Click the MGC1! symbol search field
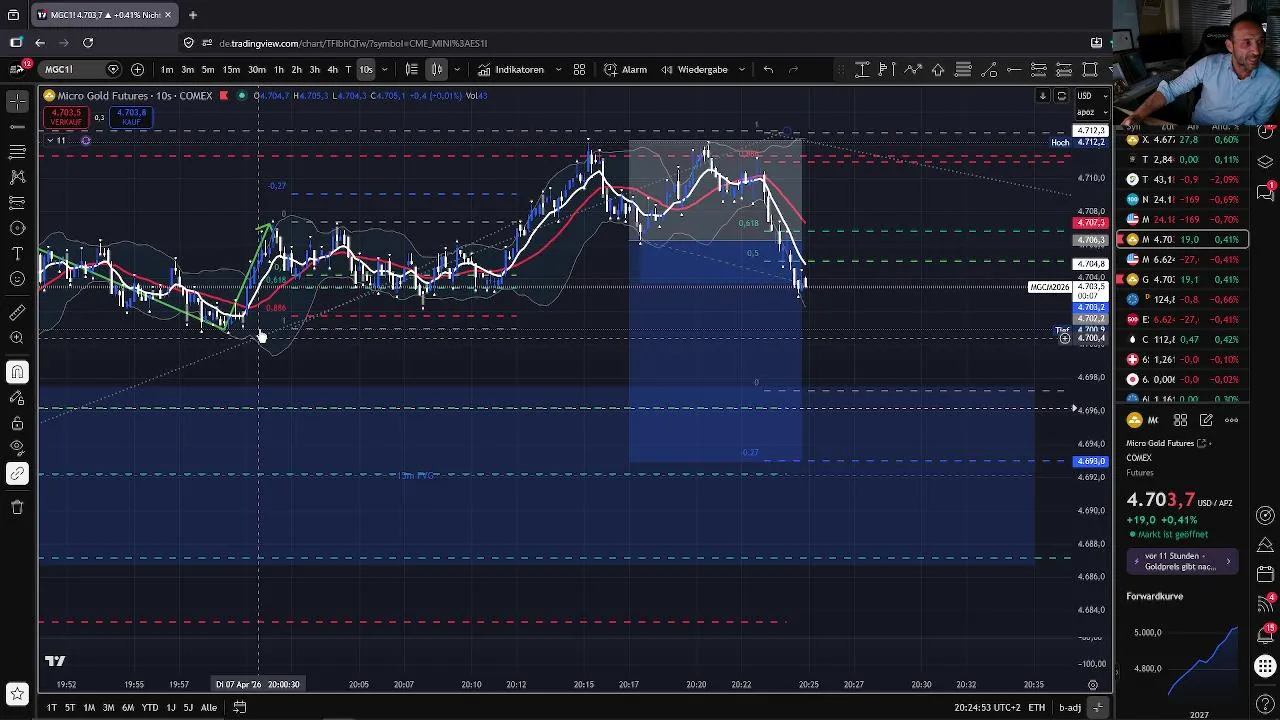Viewport: 1280px width, 720px height. 80,69
